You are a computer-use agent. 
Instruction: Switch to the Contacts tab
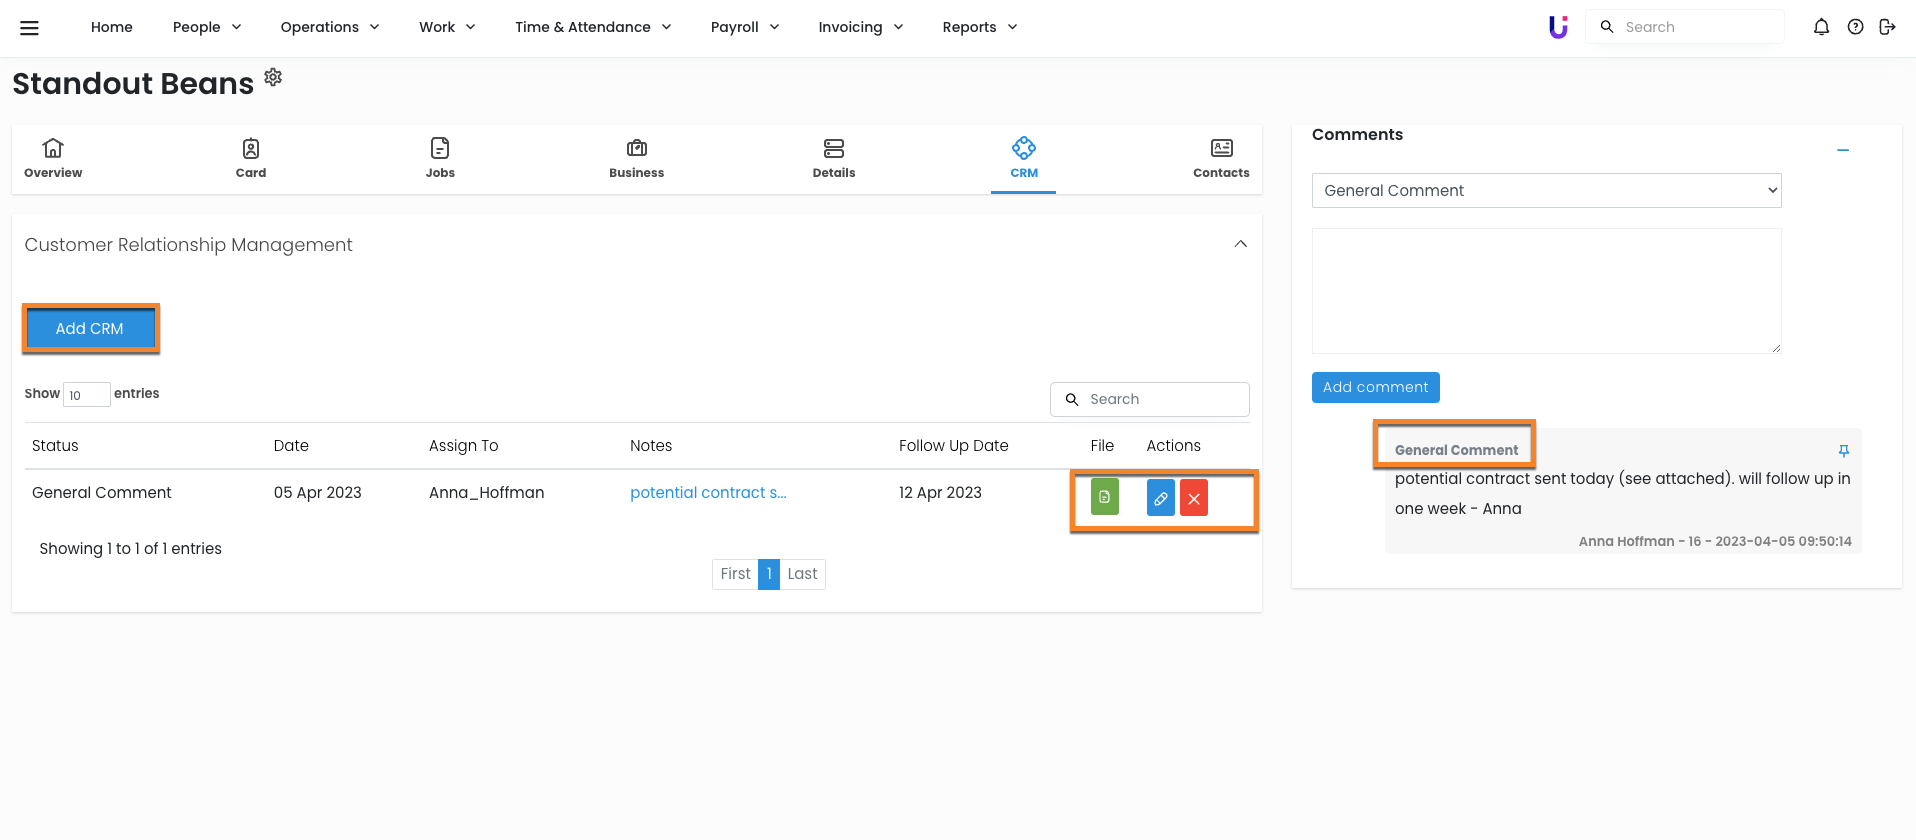click(x=1220, y=158)
